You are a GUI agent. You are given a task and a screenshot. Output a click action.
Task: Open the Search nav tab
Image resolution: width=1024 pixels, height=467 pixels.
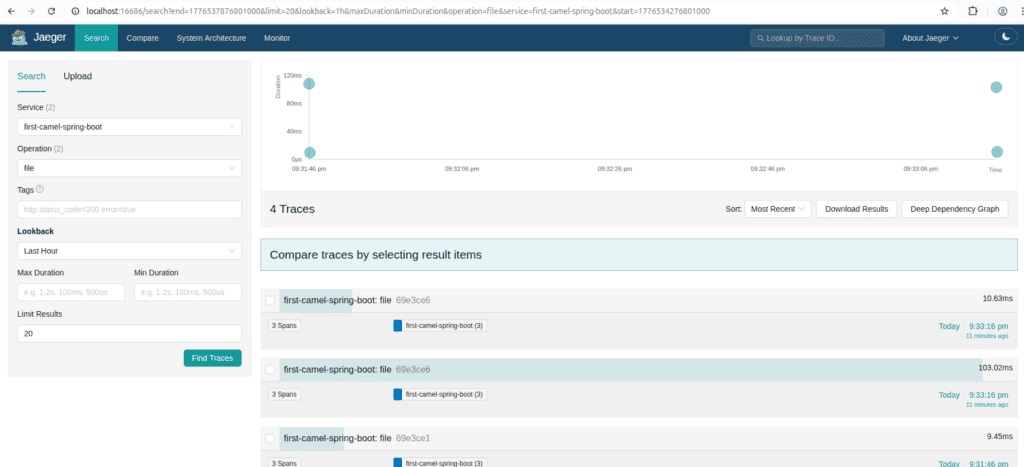click(x=96, y=38)
